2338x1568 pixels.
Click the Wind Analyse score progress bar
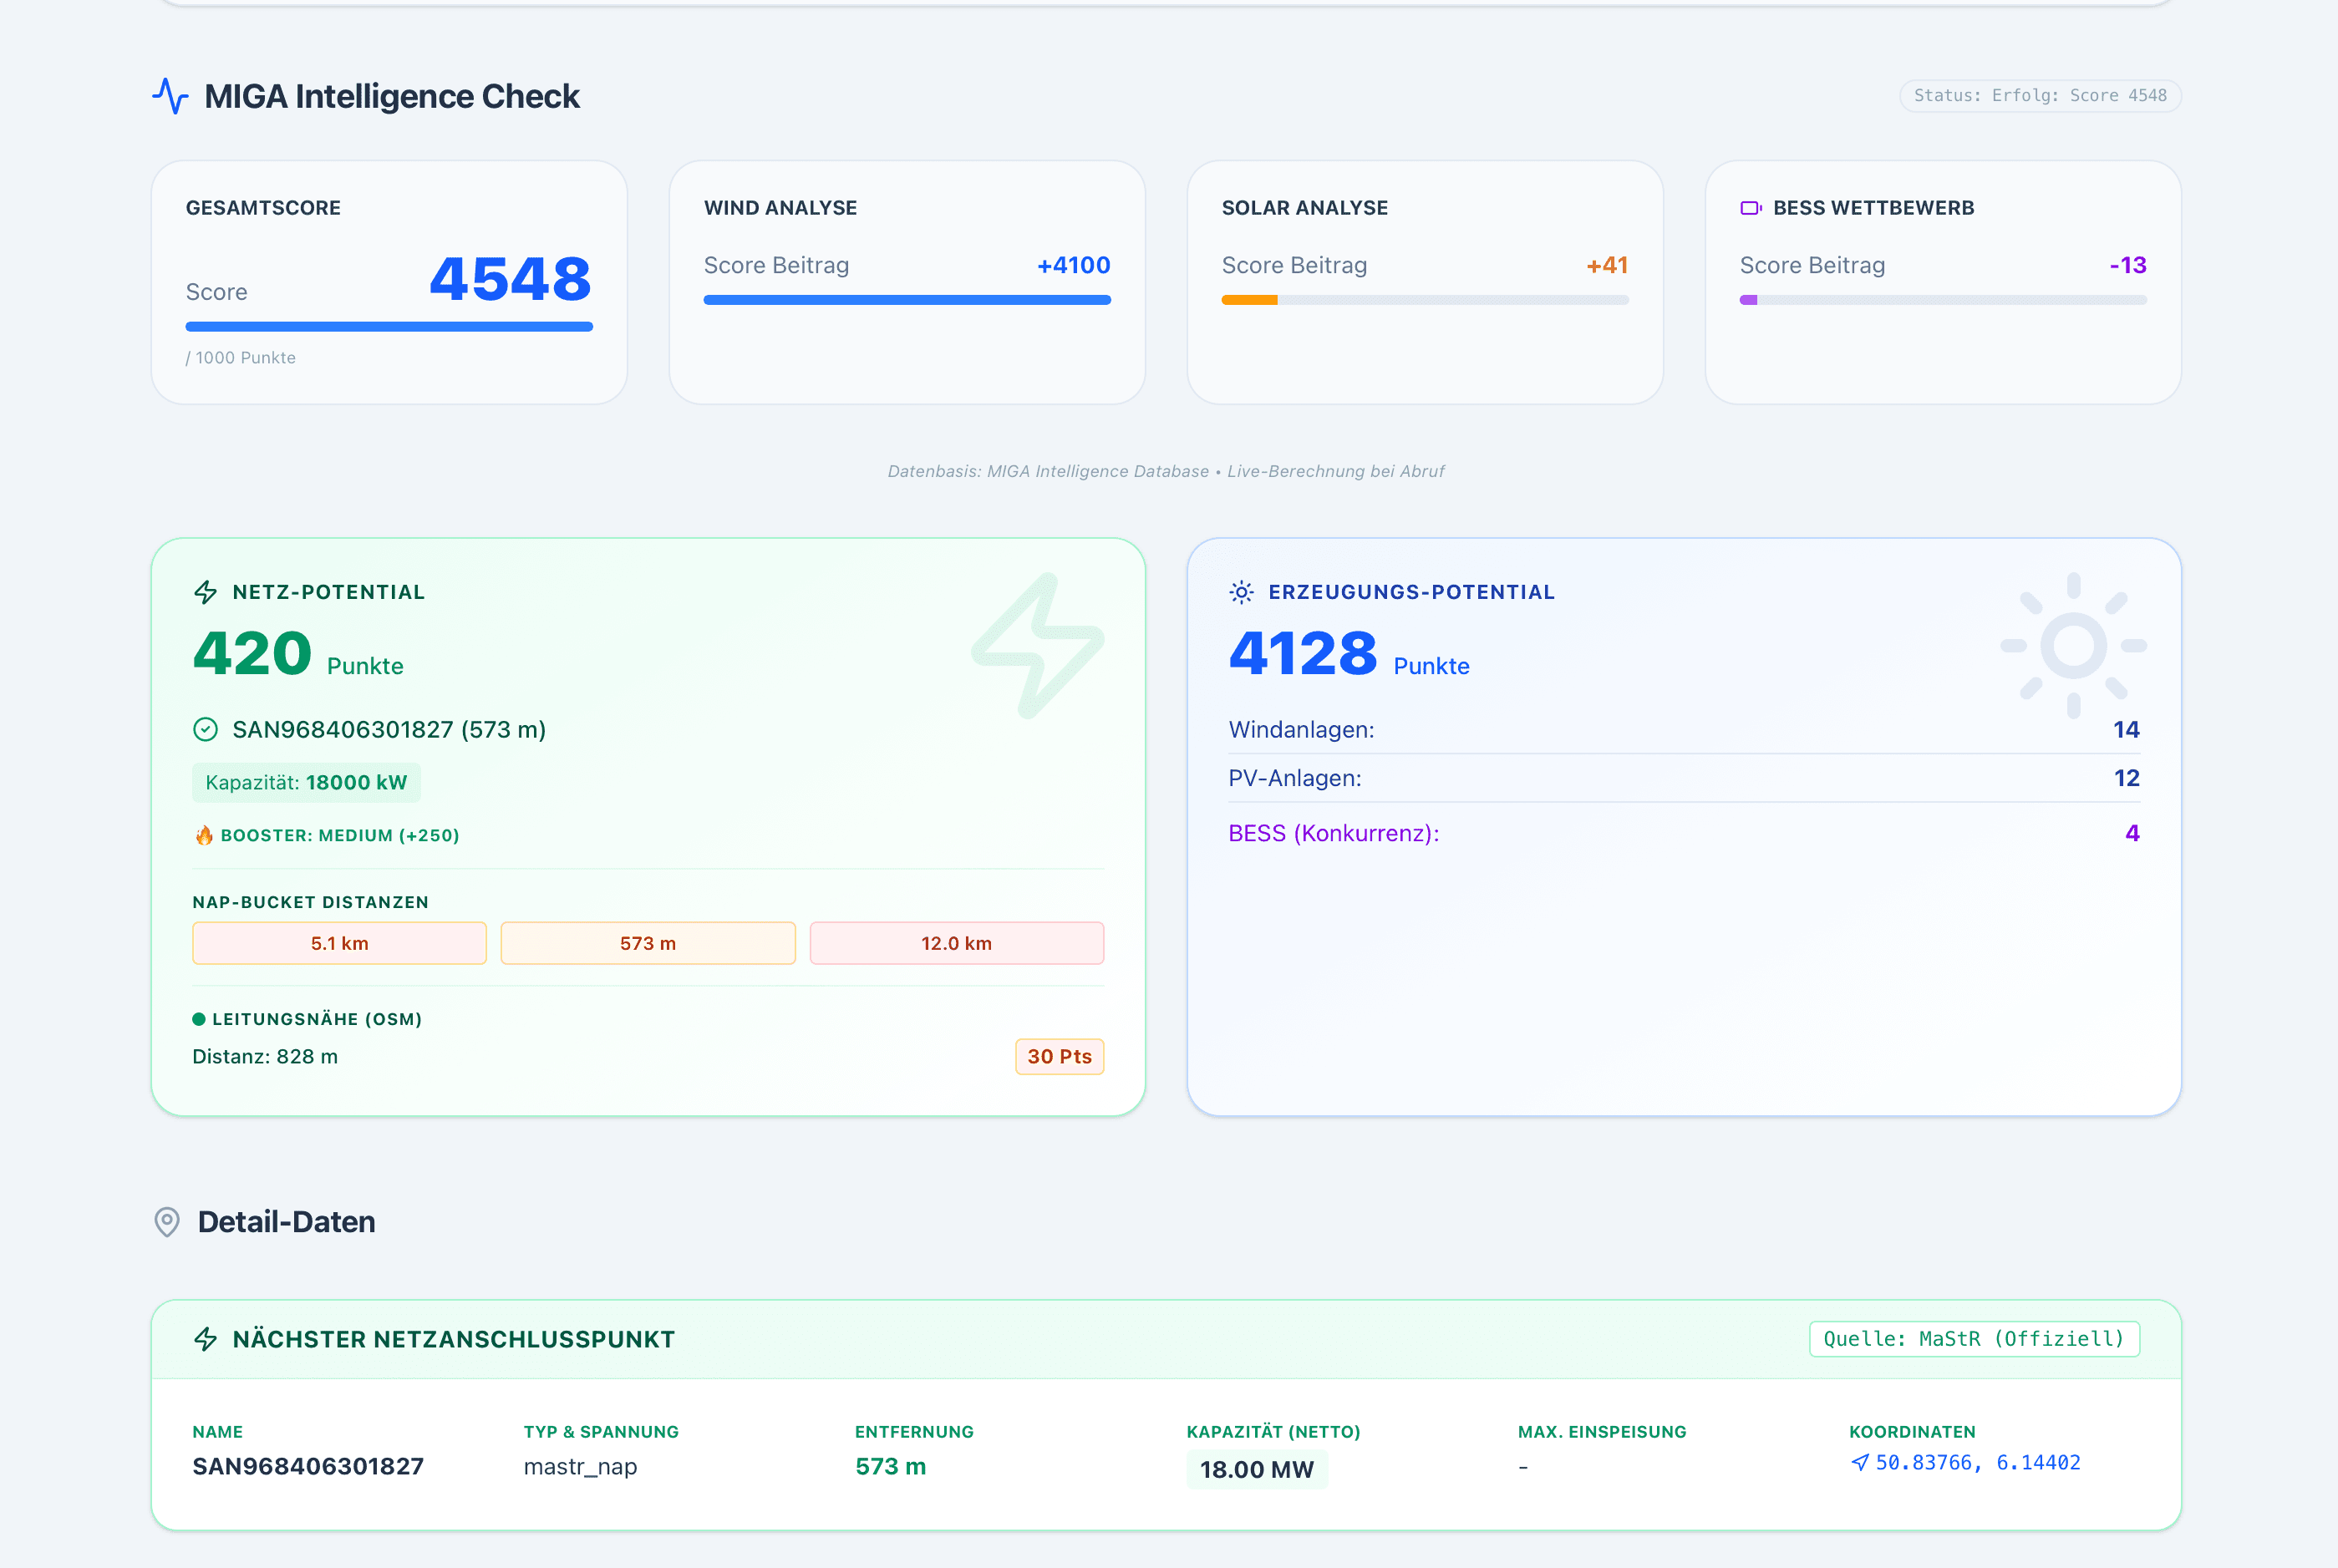tap(906, 299)
